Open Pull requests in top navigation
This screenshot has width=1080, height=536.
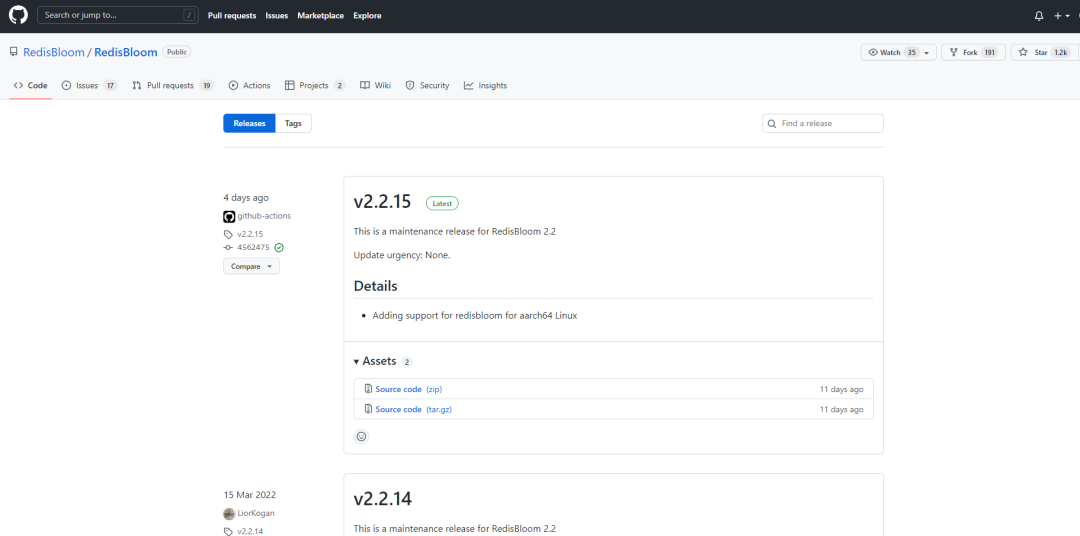point(232,16)
